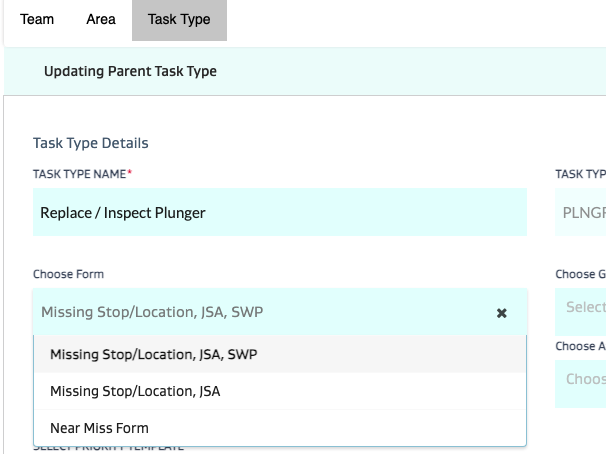Click the Select Priority Template label
This screenshot has width=606, height=454.
(108, 449)
